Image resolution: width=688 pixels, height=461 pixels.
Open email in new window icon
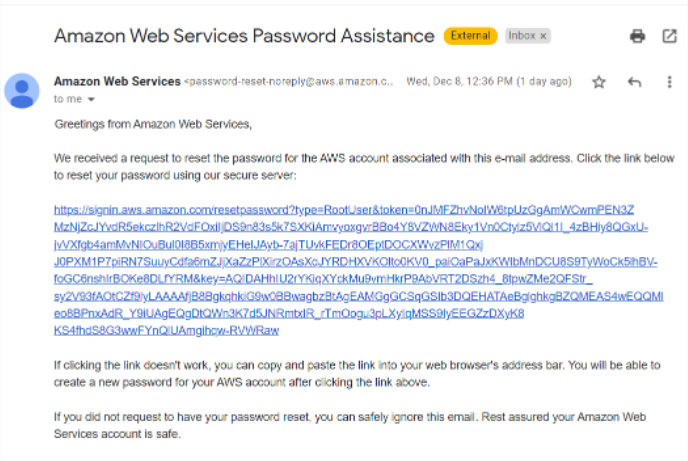click(x=669, y=36)
